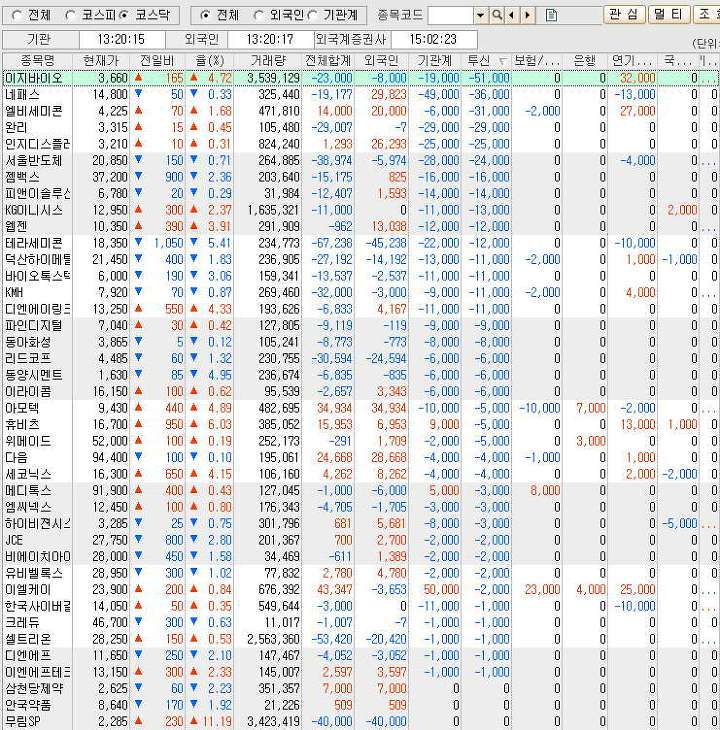The width and height of the screenshot is (720, 730).
Task: Click 이지바이오 price 3,660
Action: tap(112, 78)
